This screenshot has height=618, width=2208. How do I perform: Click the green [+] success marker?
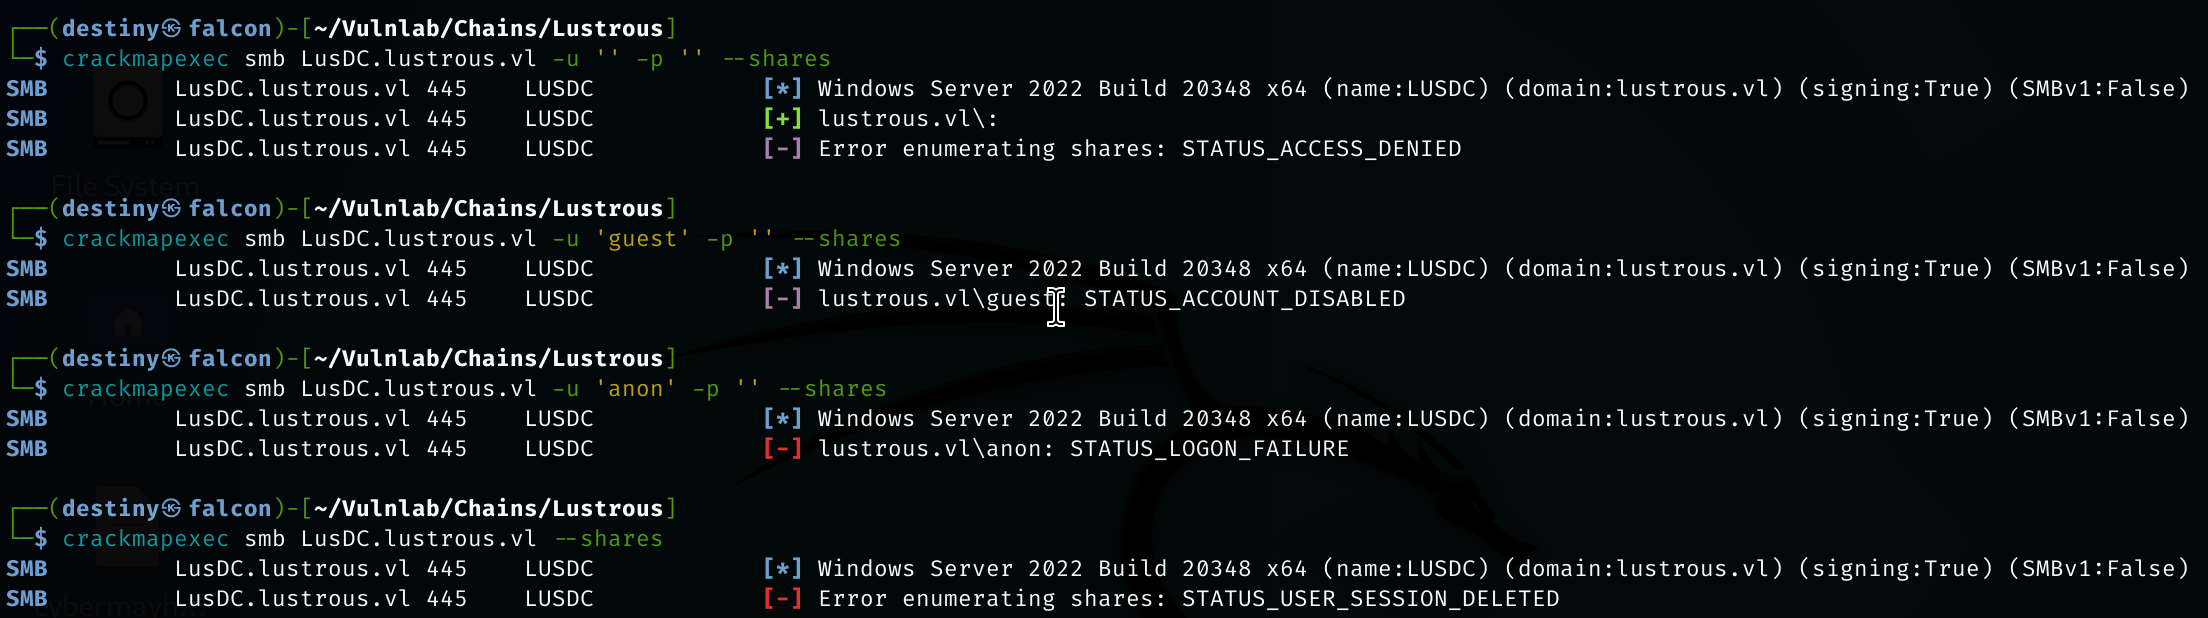782,119
